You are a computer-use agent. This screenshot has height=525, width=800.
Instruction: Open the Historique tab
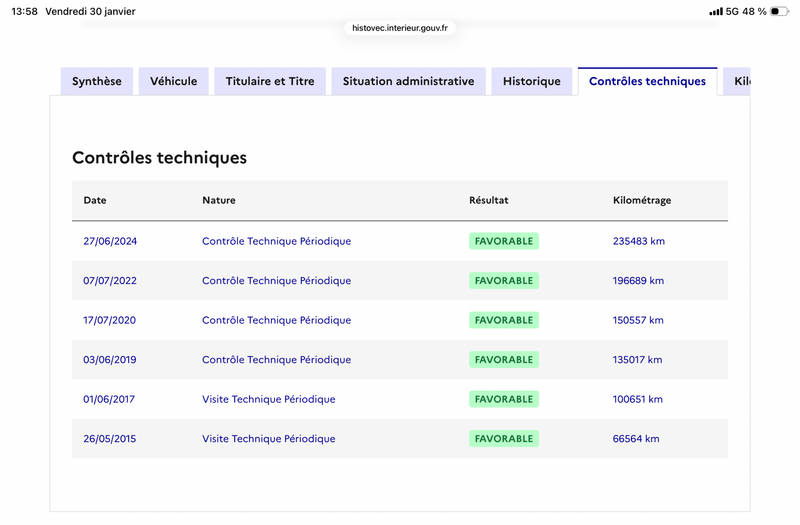pos(532,81)
